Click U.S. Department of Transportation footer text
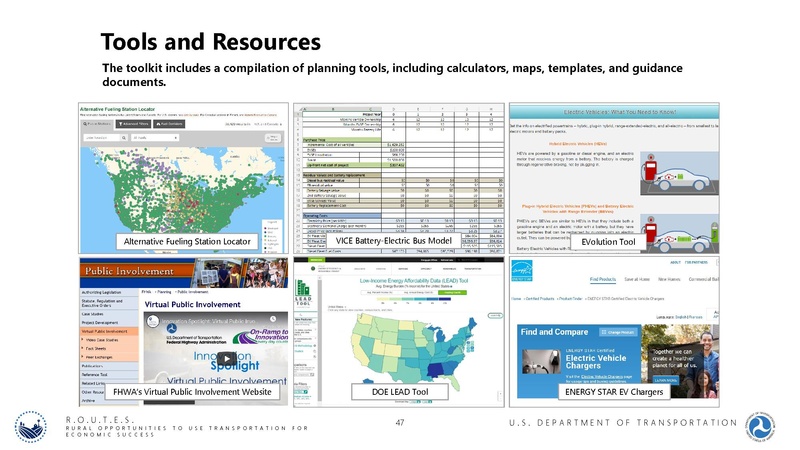 coord(623,422)
